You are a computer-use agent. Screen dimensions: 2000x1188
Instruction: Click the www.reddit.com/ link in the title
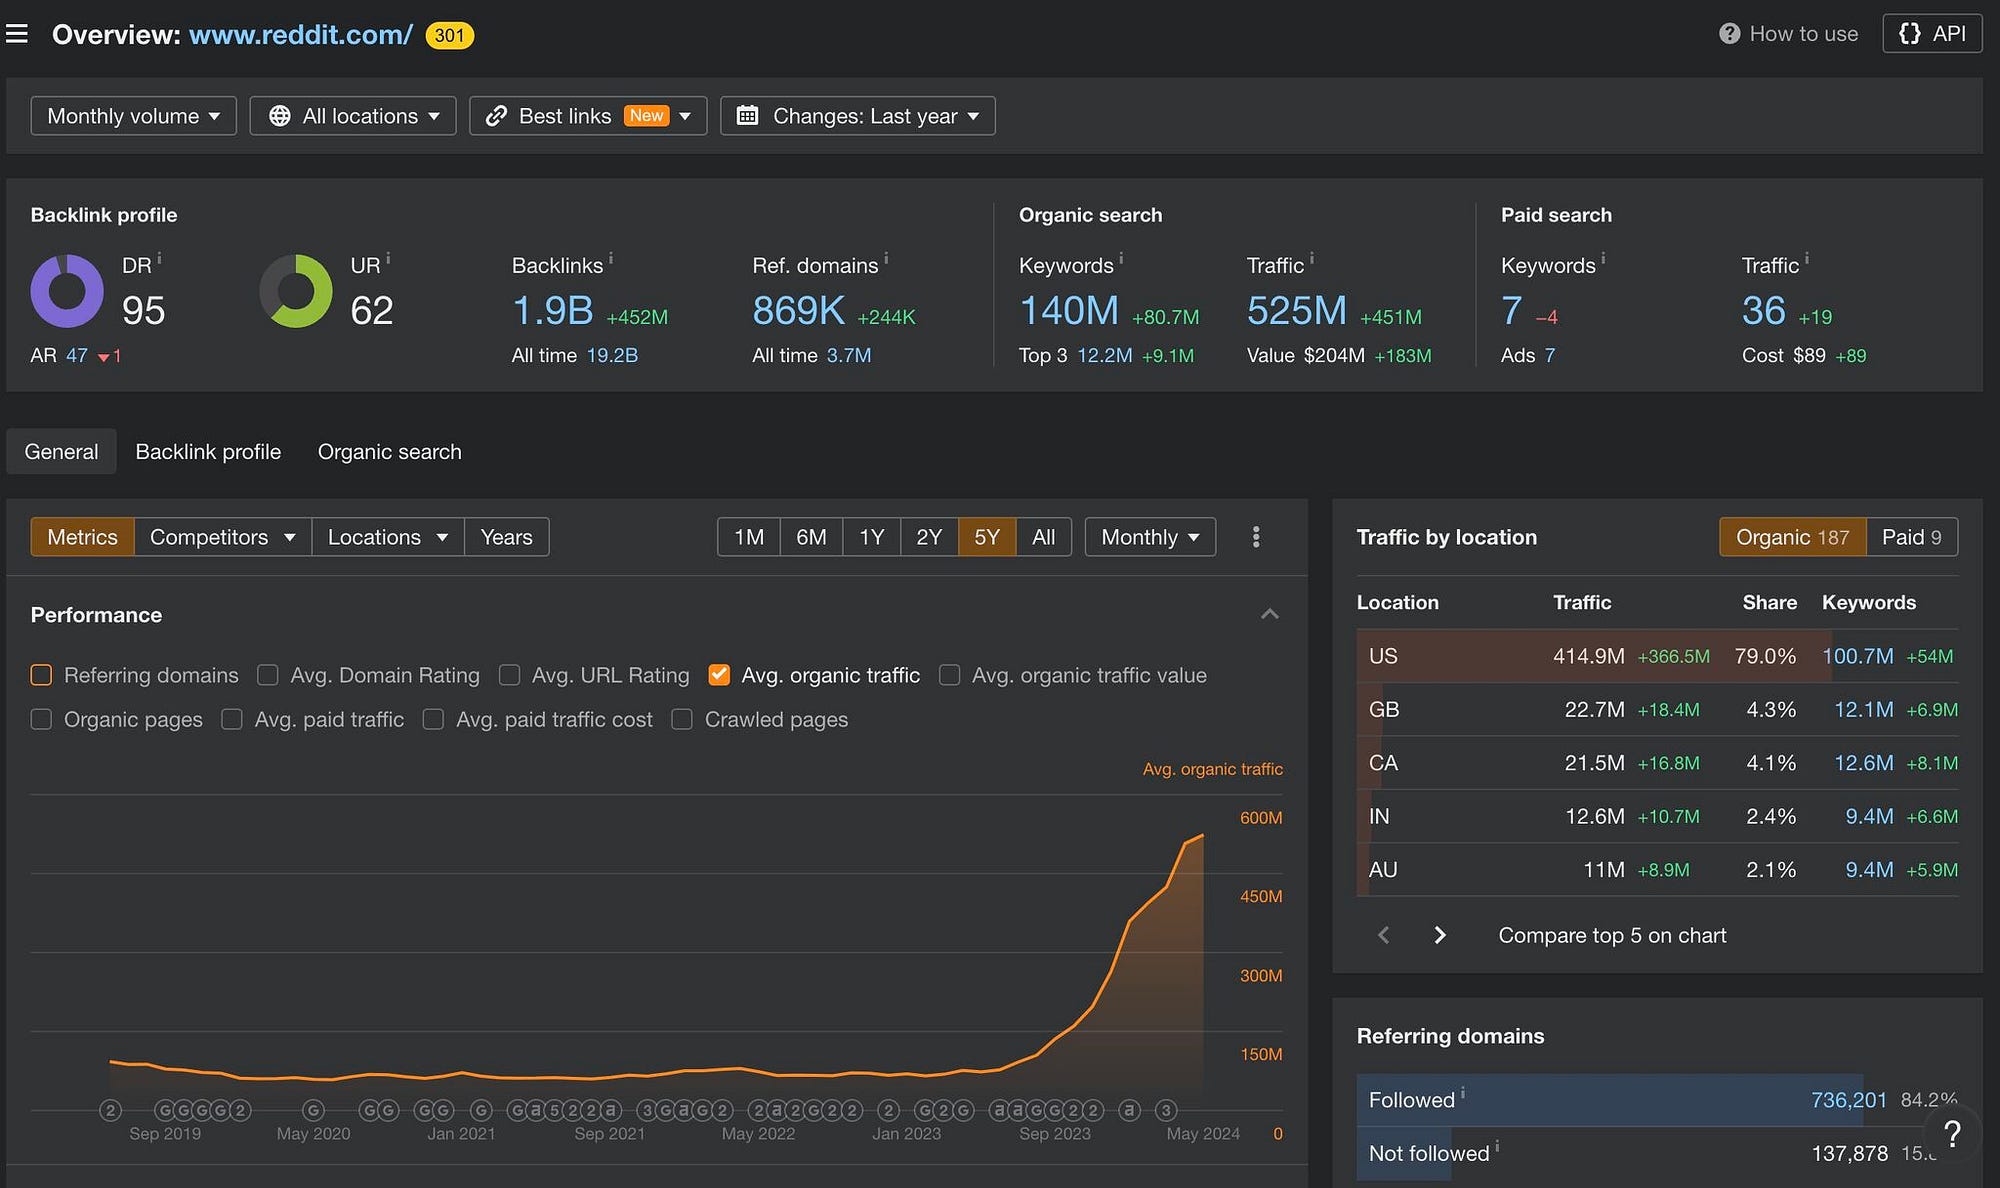[x=300, y=35]
